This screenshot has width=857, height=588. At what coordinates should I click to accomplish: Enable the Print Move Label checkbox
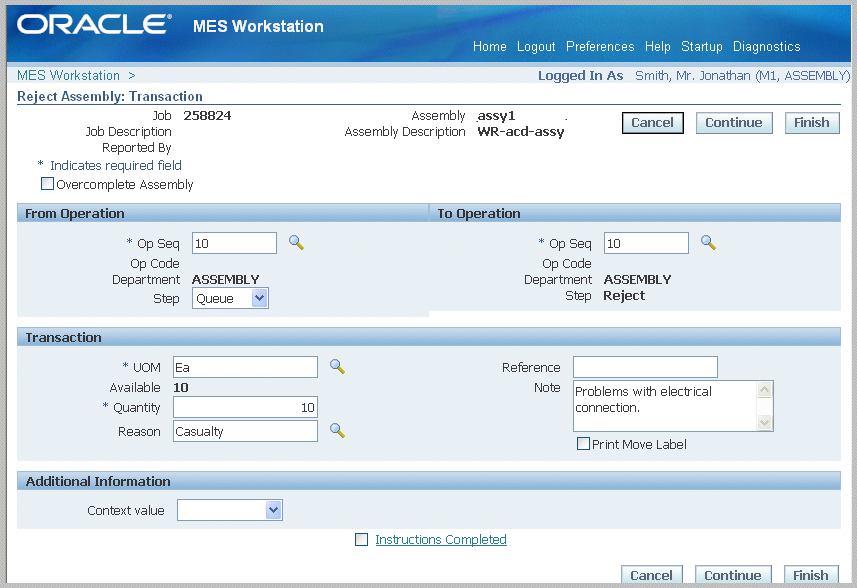[x=583, y=444]
